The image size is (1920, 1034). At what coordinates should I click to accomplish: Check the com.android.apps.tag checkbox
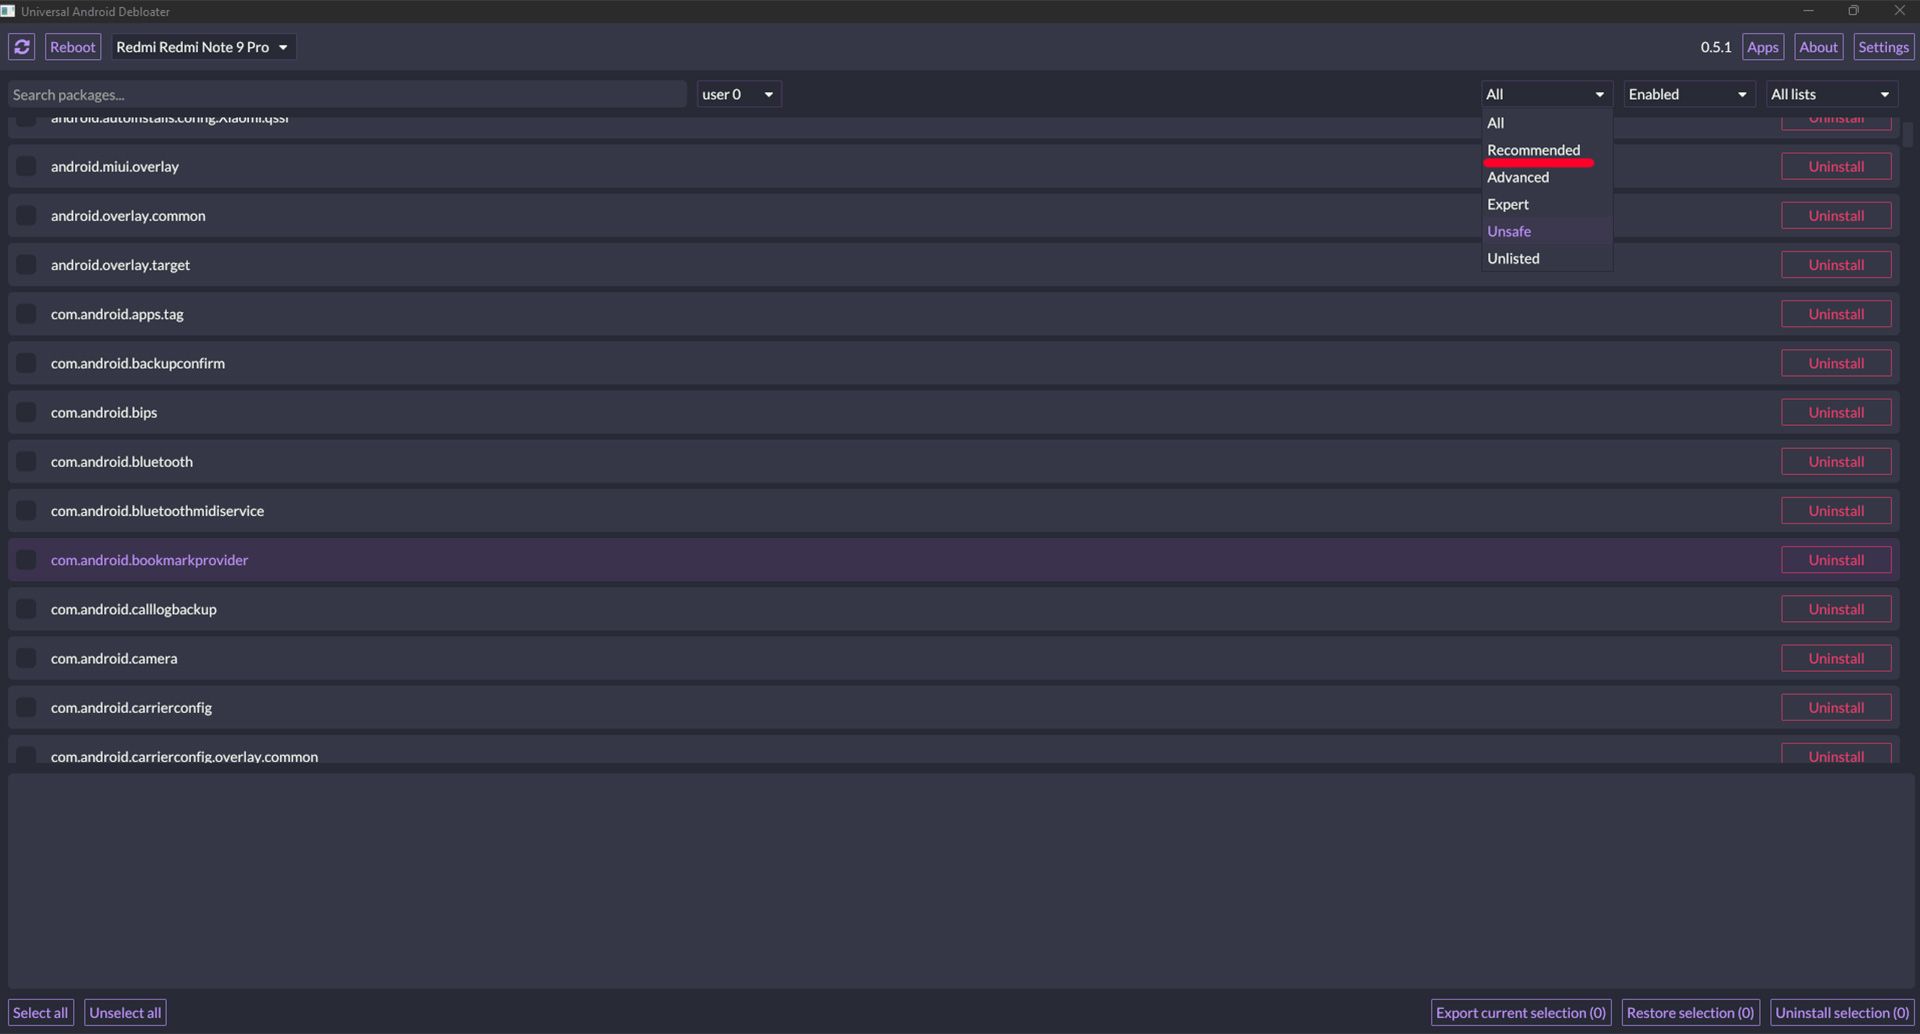pos(26,313)
